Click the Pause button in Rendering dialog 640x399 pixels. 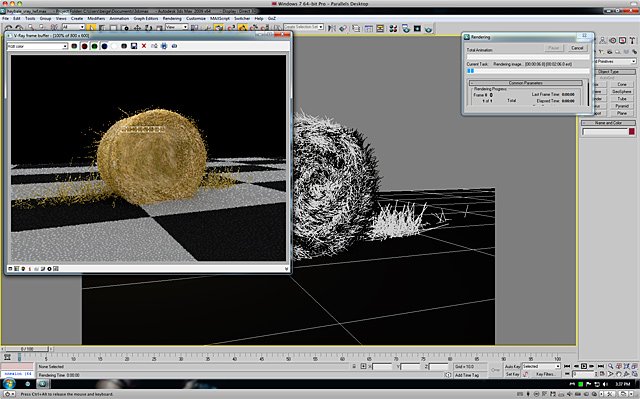tap(554, 48)
